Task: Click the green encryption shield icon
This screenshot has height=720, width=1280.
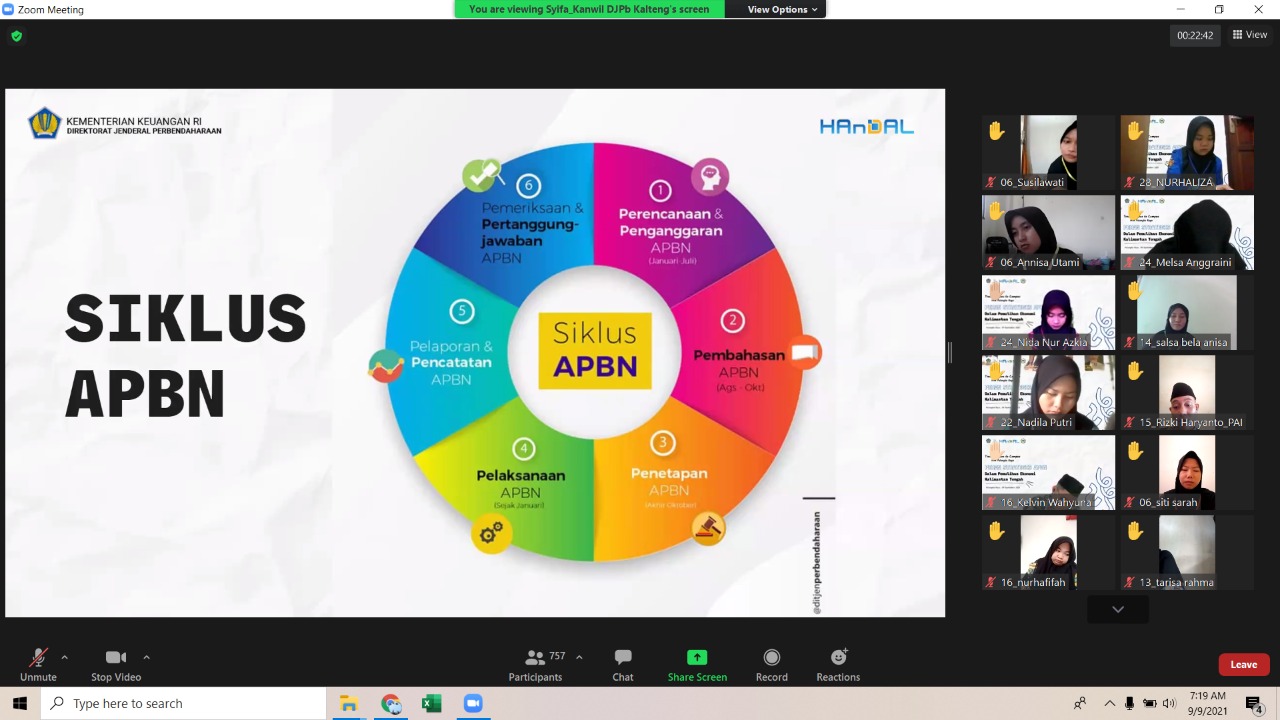Action: click(16, 36)
